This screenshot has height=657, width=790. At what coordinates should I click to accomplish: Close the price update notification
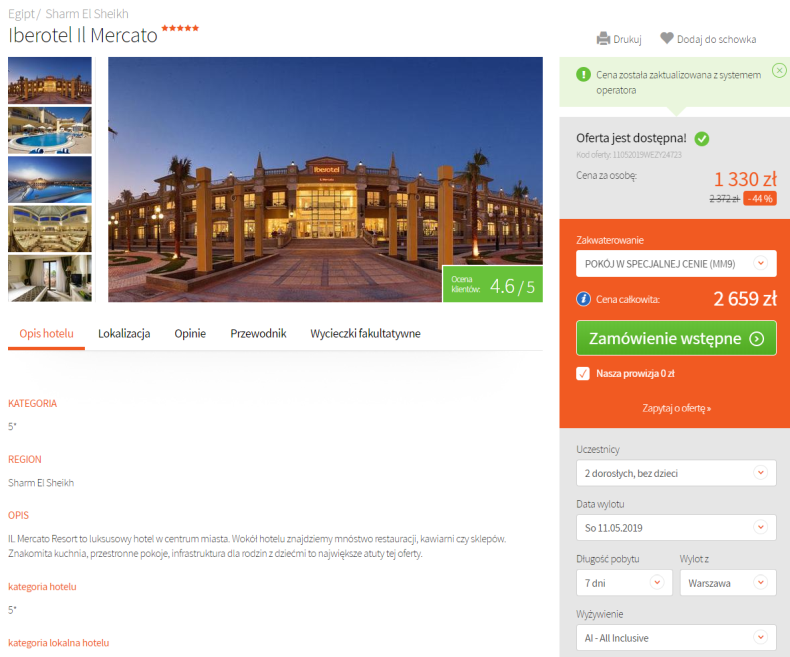[779, 70]
